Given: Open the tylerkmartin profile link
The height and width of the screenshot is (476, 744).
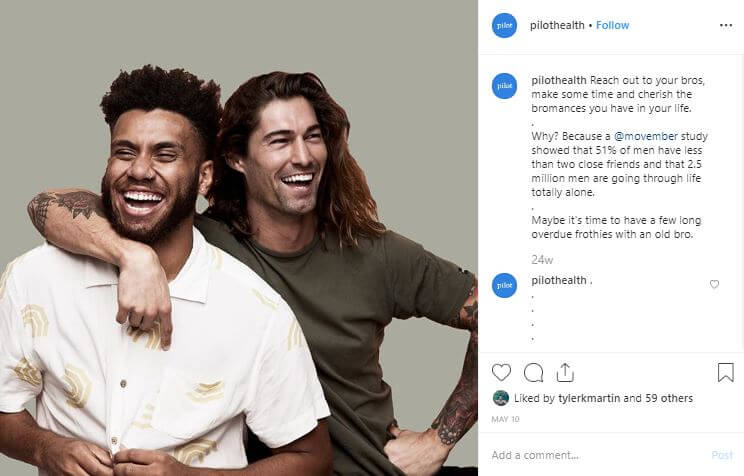Looking at the screenshot, I should tap(589, 398).
